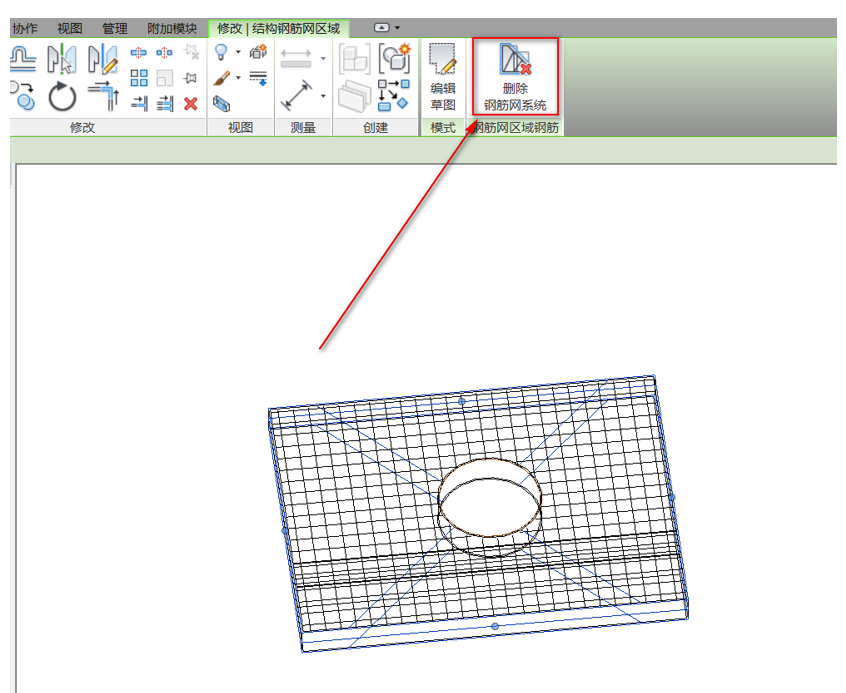
Task: Select the Rotate tool icon
Action: click(62, 98)
